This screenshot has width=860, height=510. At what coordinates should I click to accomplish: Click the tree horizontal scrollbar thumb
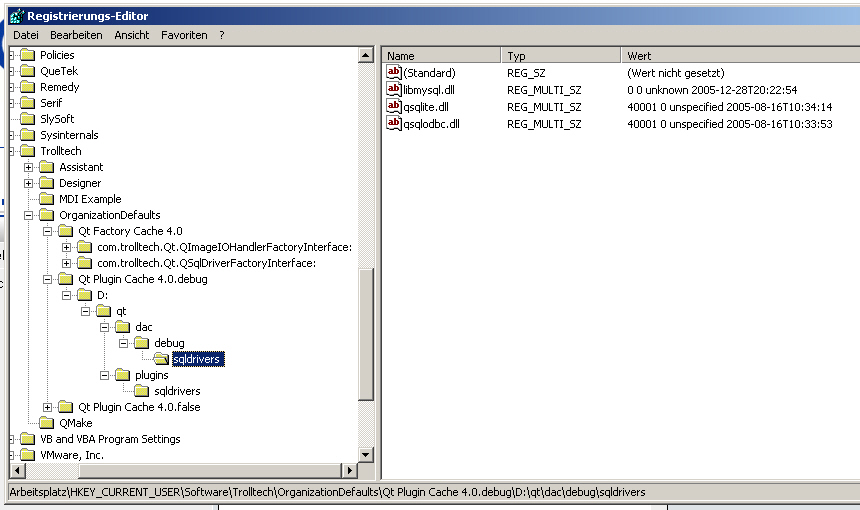[x=210, y=470]
